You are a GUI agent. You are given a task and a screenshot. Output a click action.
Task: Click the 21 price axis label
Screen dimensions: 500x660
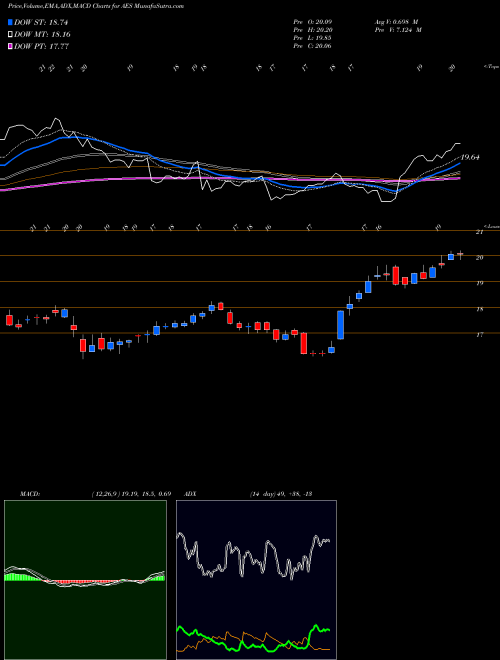(479, 232)
